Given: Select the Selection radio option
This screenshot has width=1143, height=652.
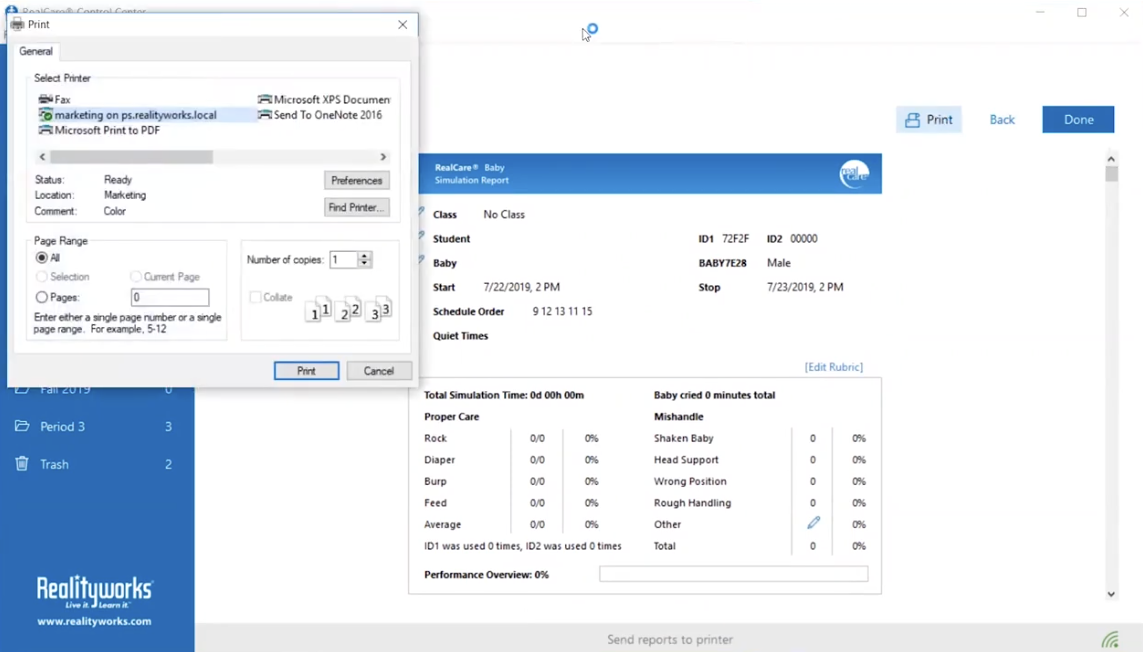Looking at the screenshot, I should point(42,276).
